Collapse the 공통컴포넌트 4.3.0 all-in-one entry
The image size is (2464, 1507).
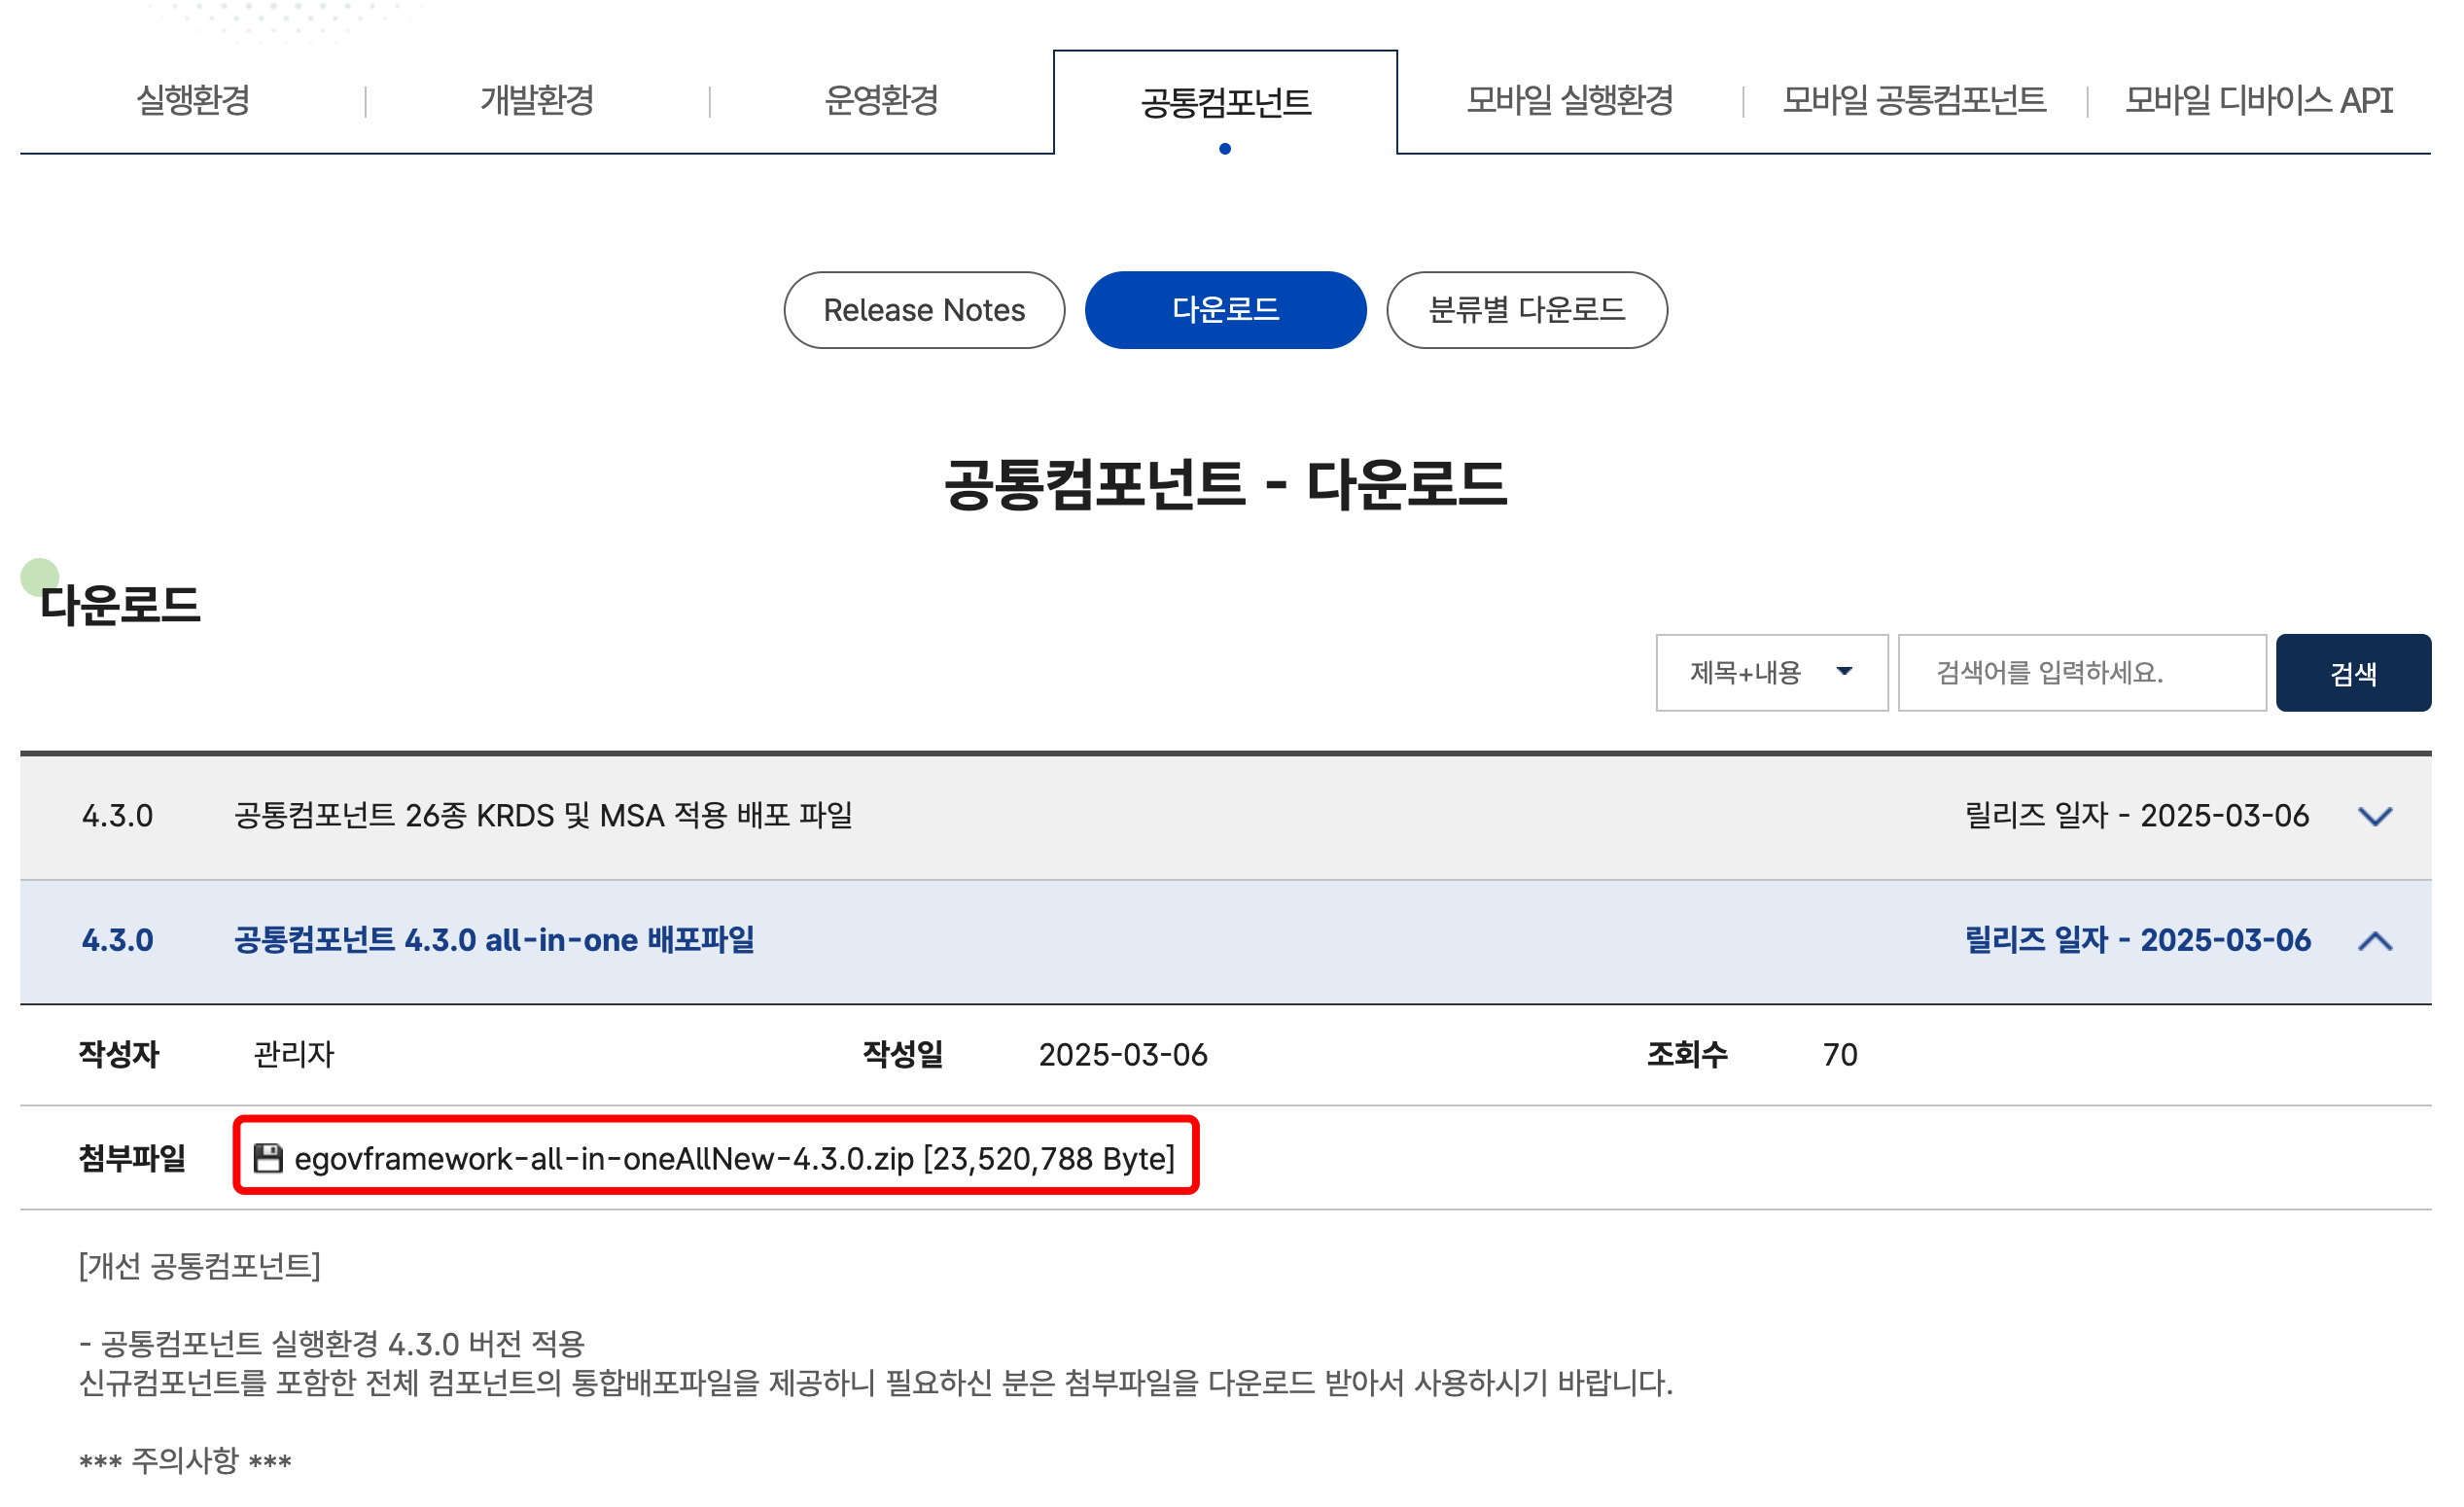(2375, 940)
